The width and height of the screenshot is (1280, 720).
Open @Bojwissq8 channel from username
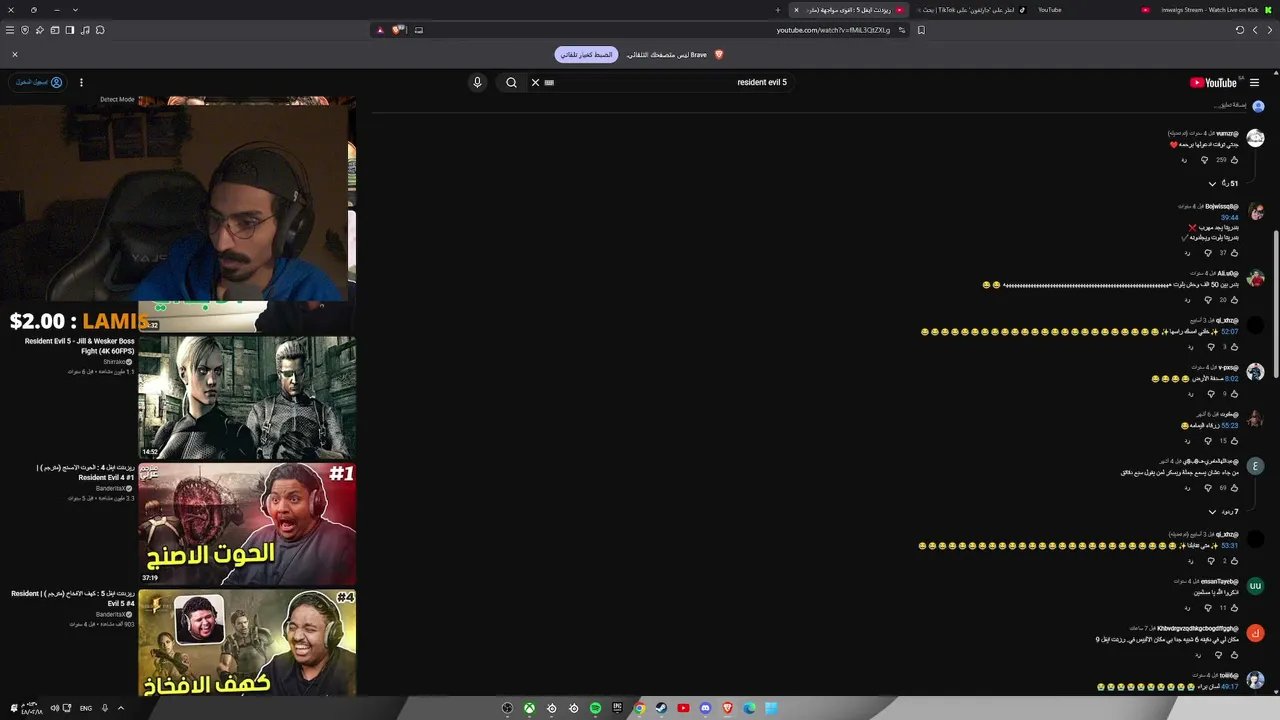[1222, 206]
